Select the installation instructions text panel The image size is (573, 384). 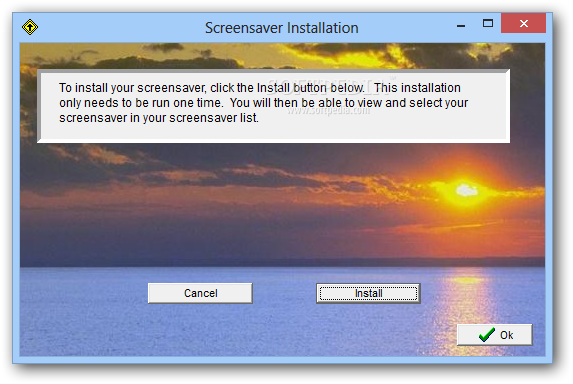click(x=273, y=106)
